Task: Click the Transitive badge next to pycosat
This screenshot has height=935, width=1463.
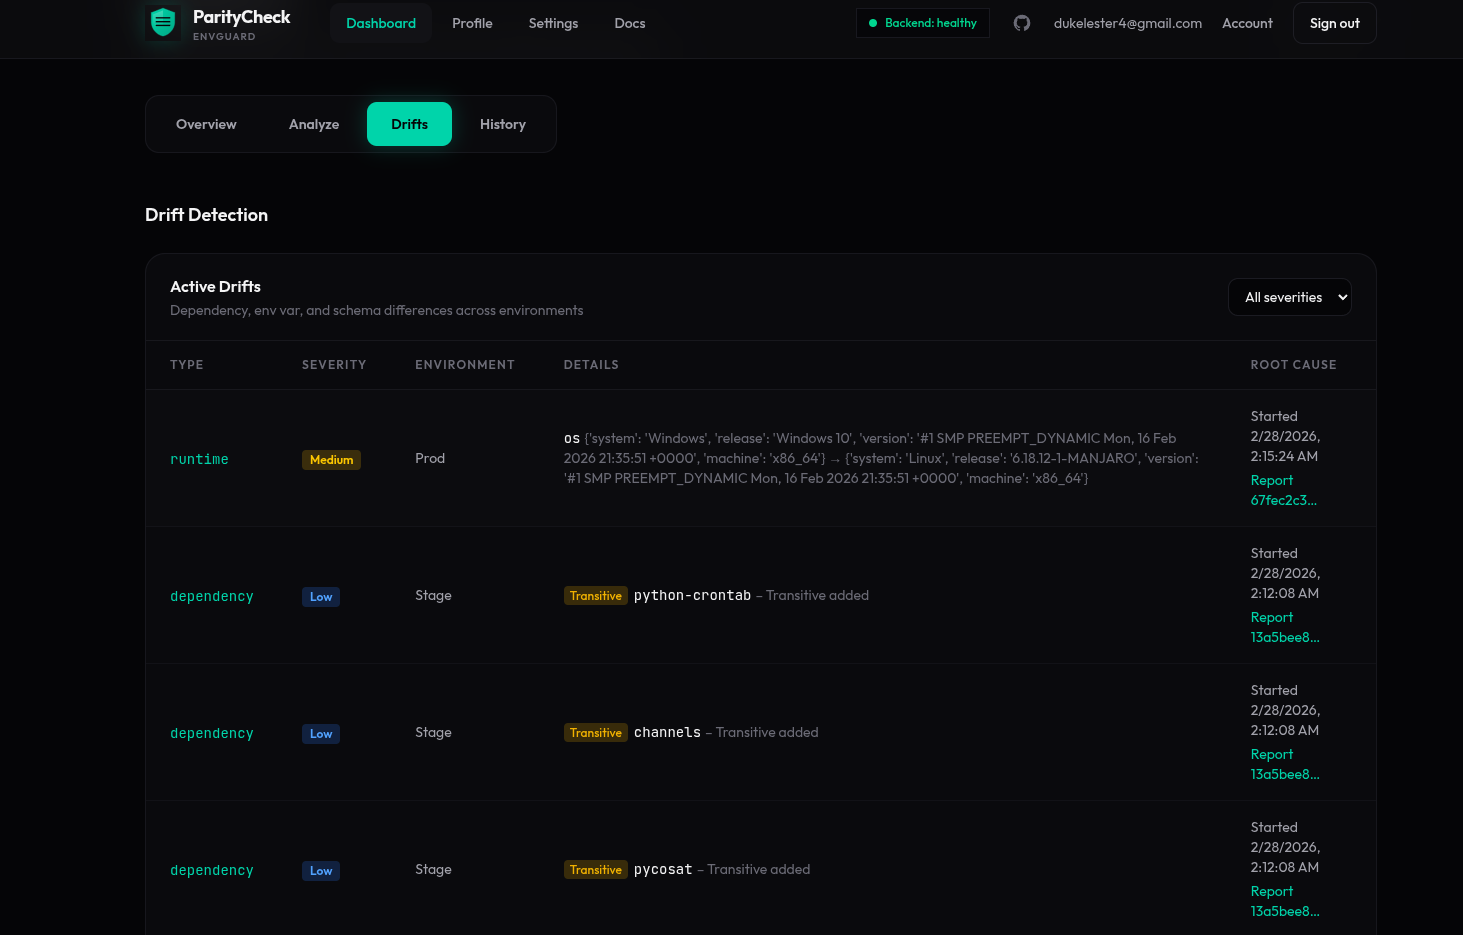Action: pyautogui.click(x=595, y=869)
